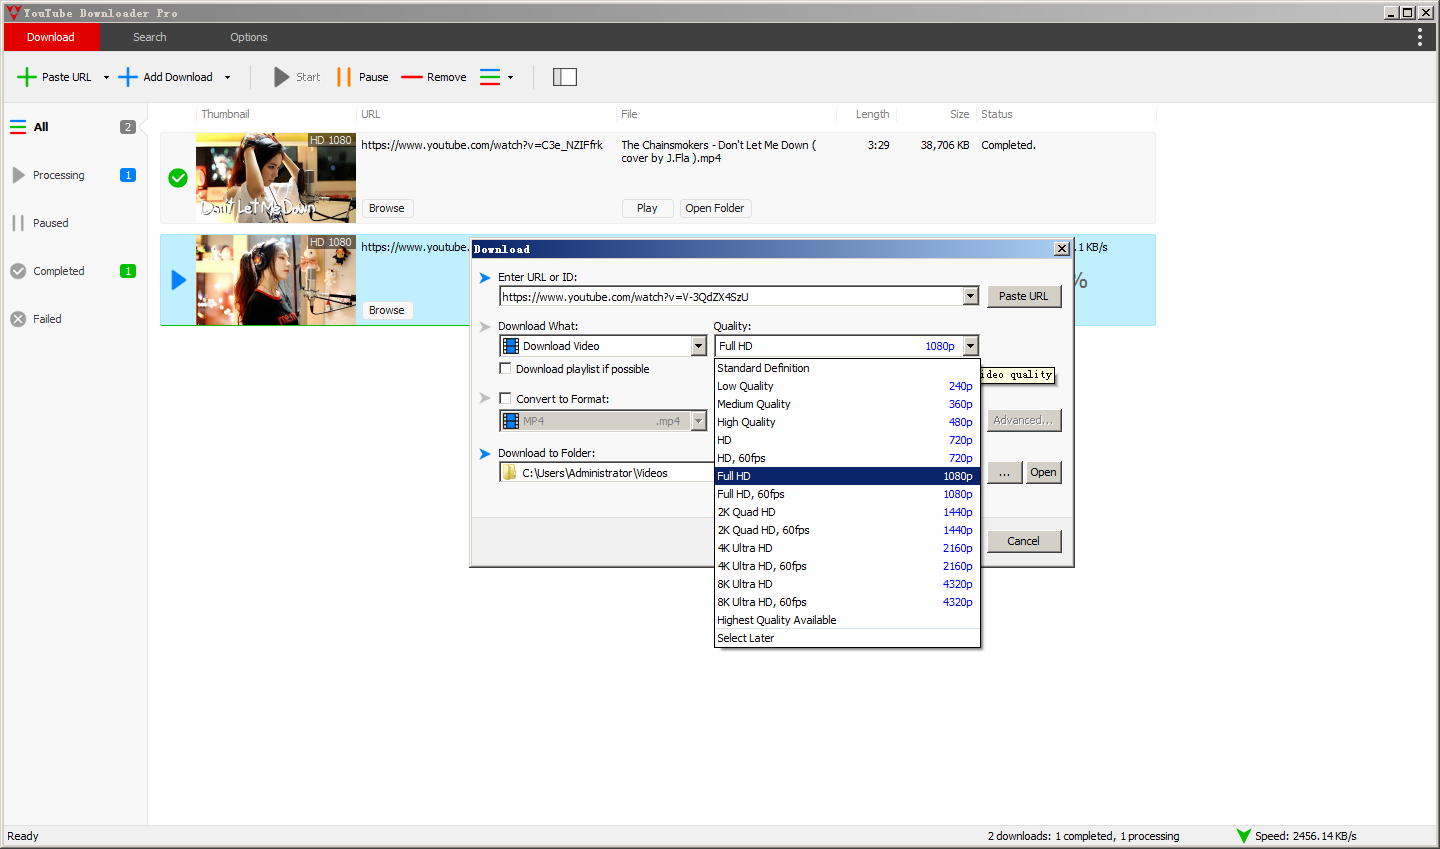Enable the Convert to Format checkbox
Viewport: 1440px width, 849px height.
coord(505,398)
